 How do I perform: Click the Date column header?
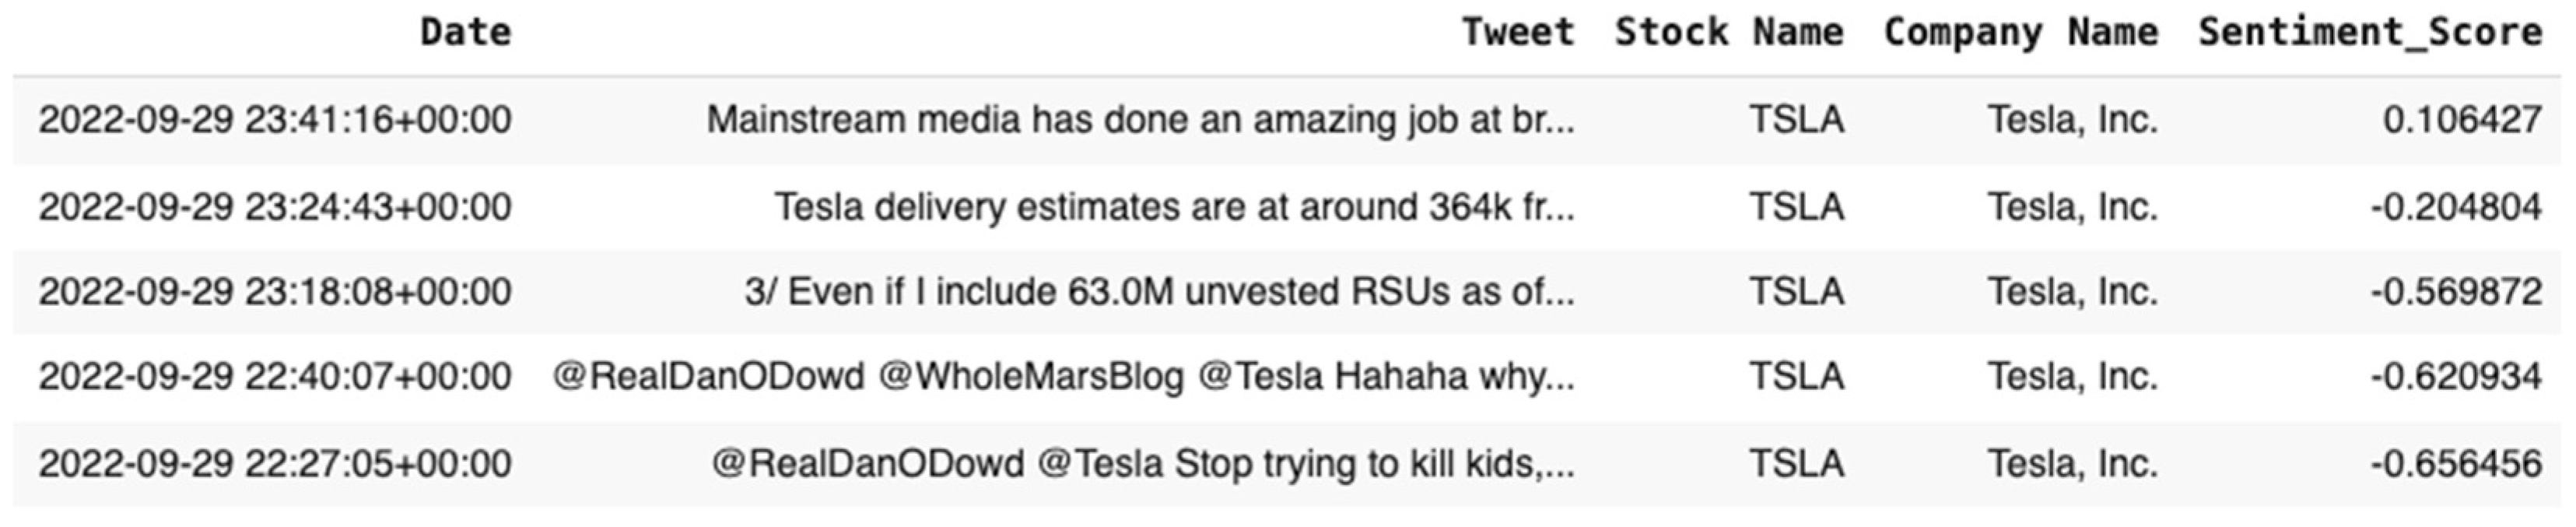point(465,33)
